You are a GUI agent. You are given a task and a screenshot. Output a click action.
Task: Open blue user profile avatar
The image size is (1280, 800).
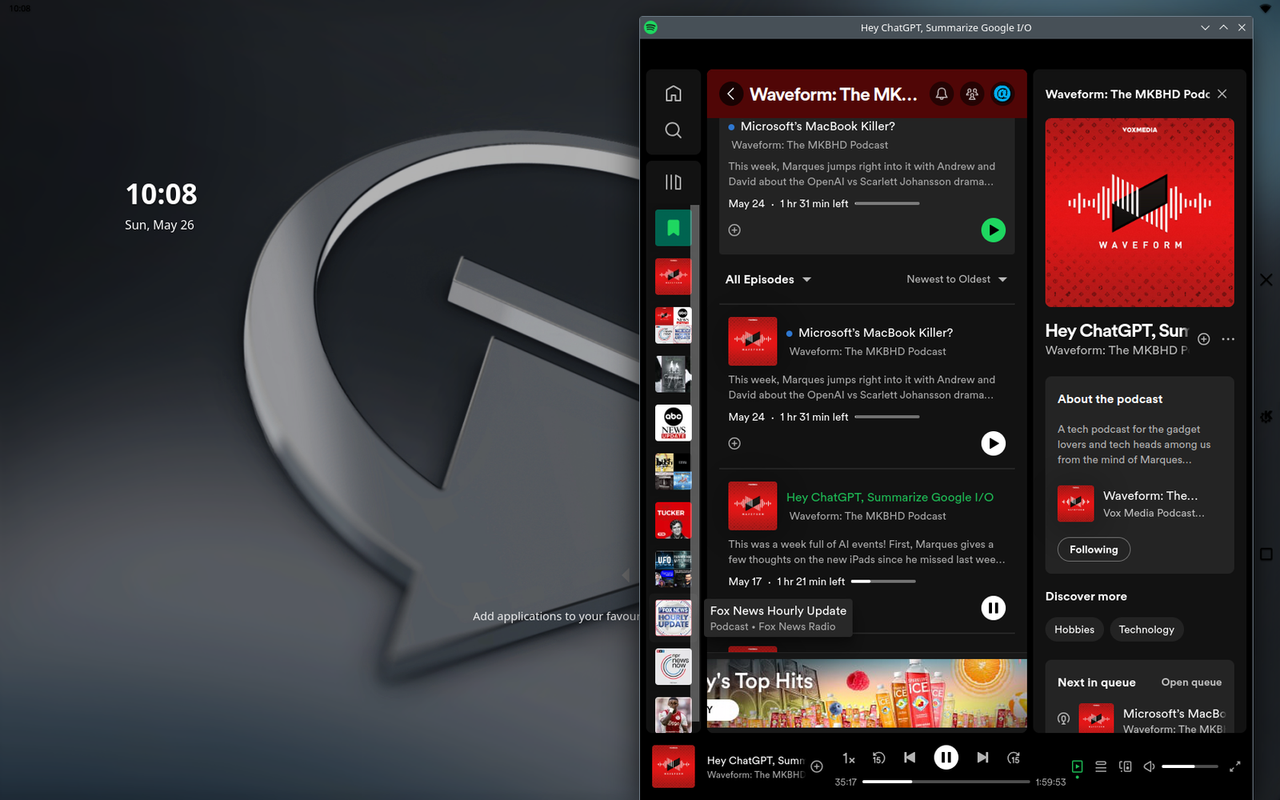pos(1002,94)
